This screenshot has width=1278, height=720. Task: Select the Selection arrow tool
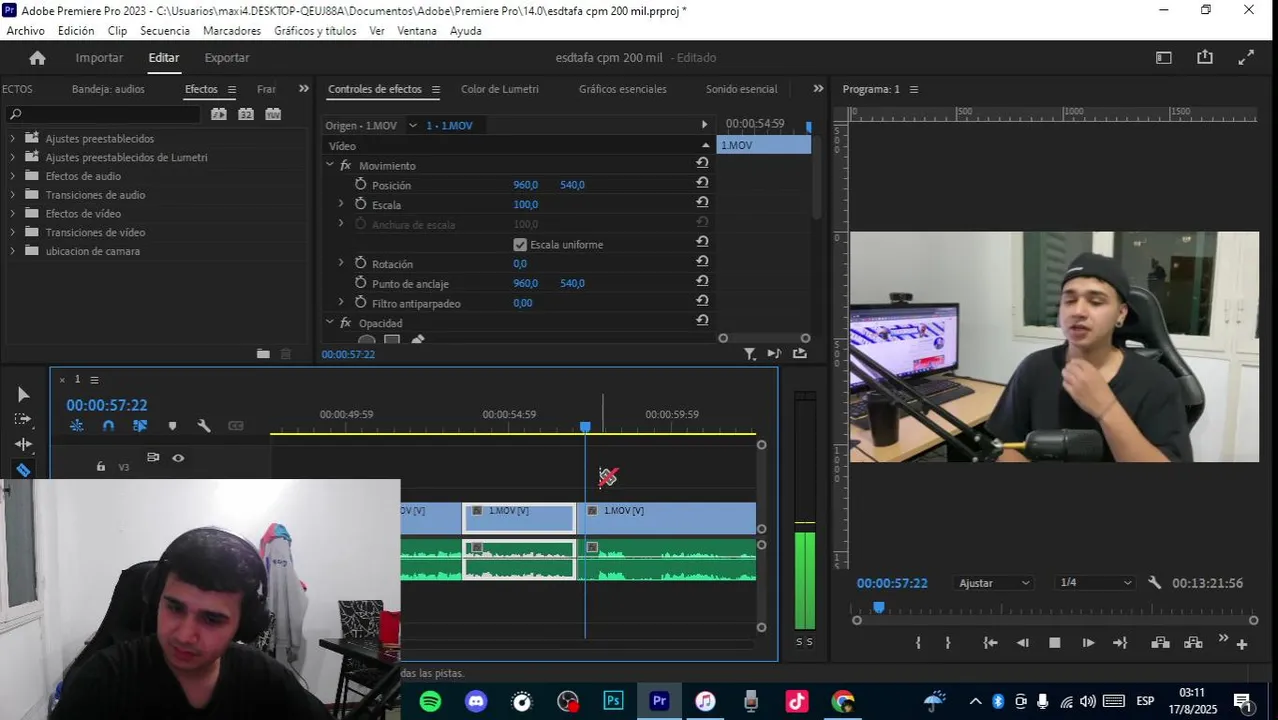tap(23, 395)
